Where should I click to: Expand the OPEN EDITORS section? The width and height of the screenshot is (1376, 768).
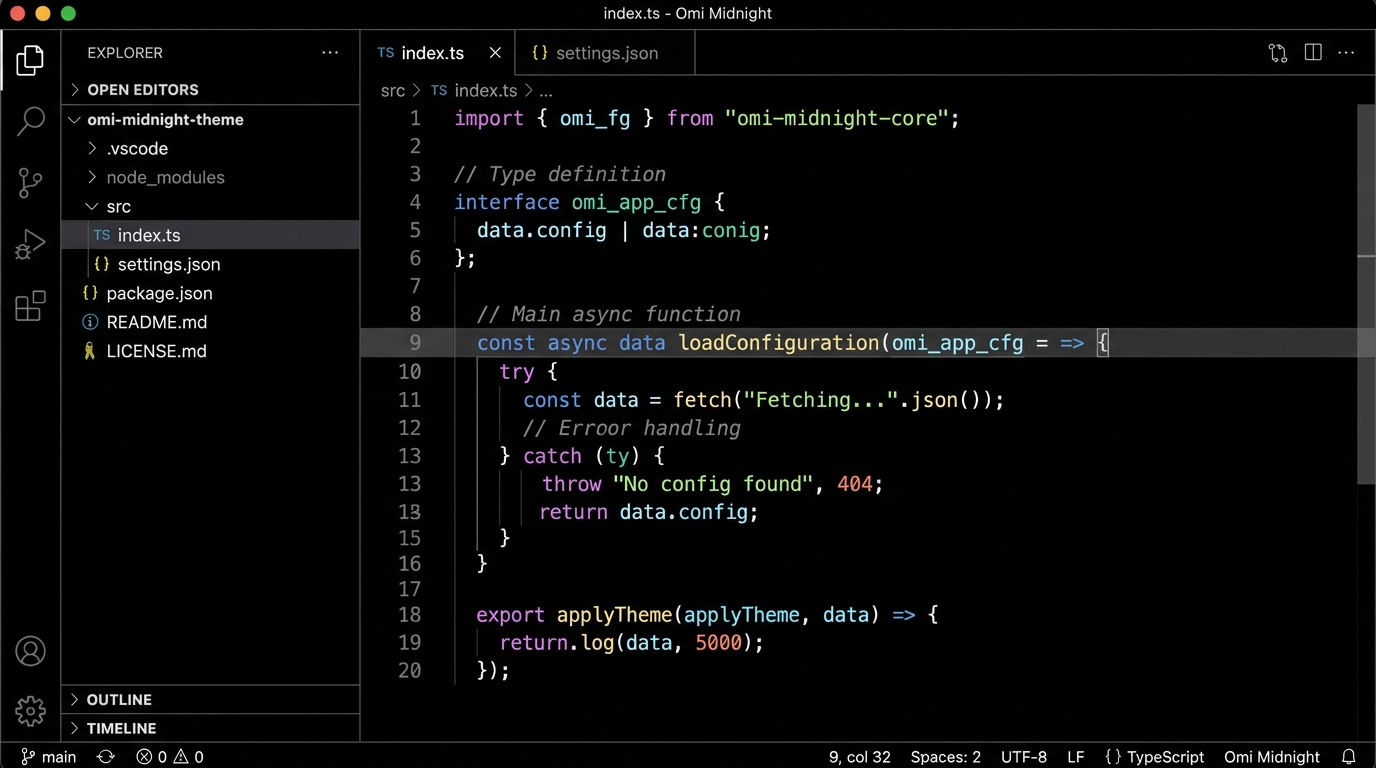(210, 90)
